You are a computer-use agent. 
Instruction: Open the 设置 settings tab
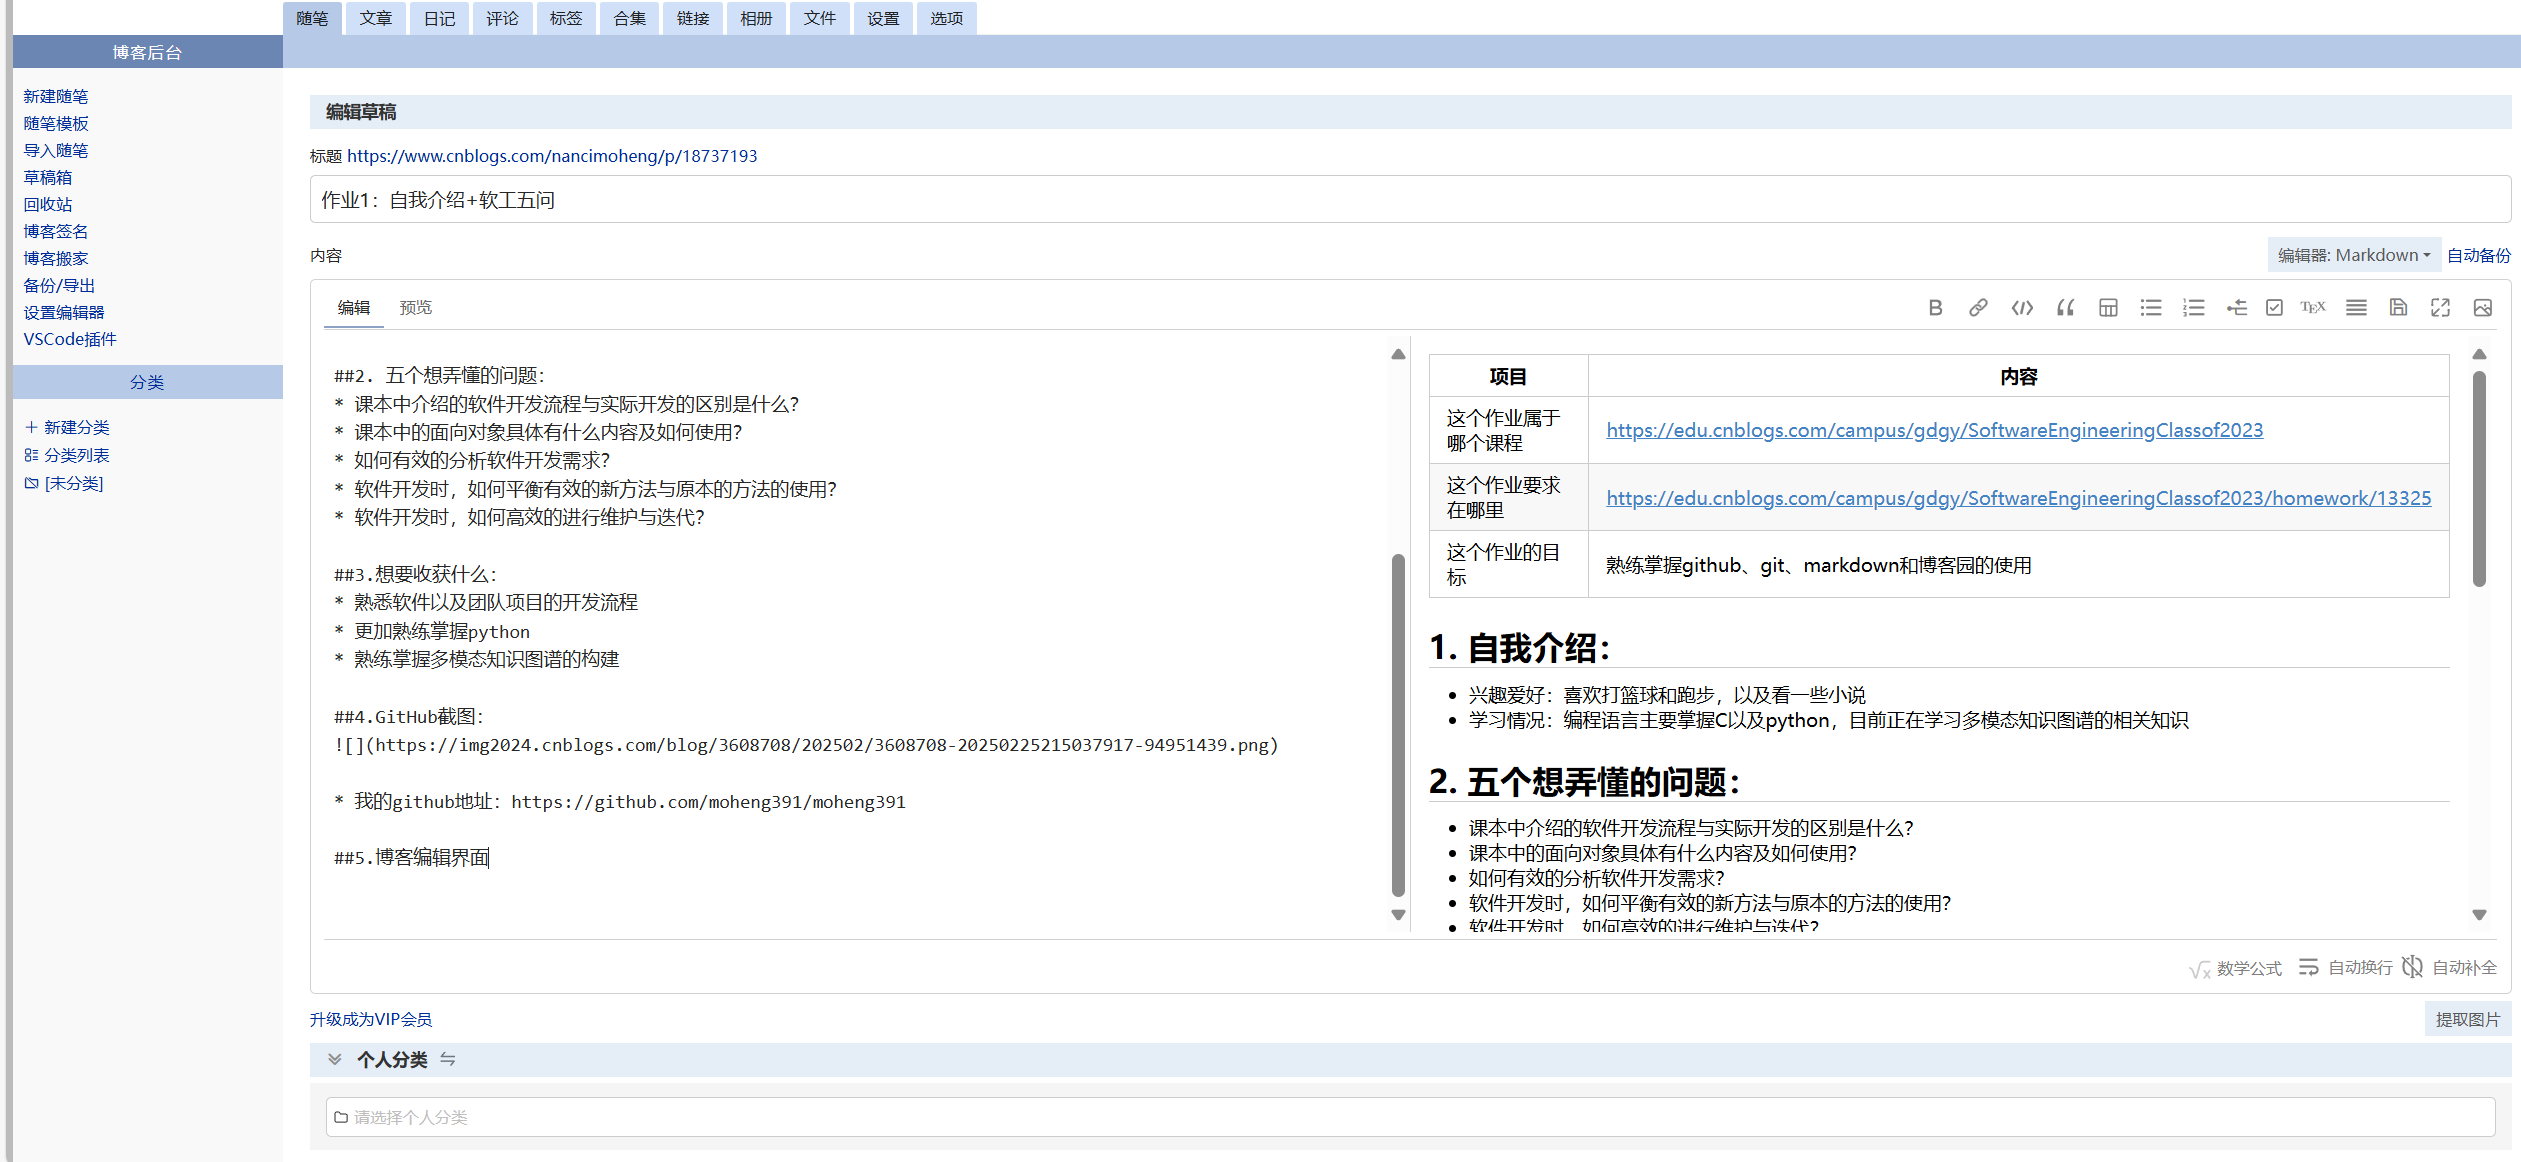[883, 18]
